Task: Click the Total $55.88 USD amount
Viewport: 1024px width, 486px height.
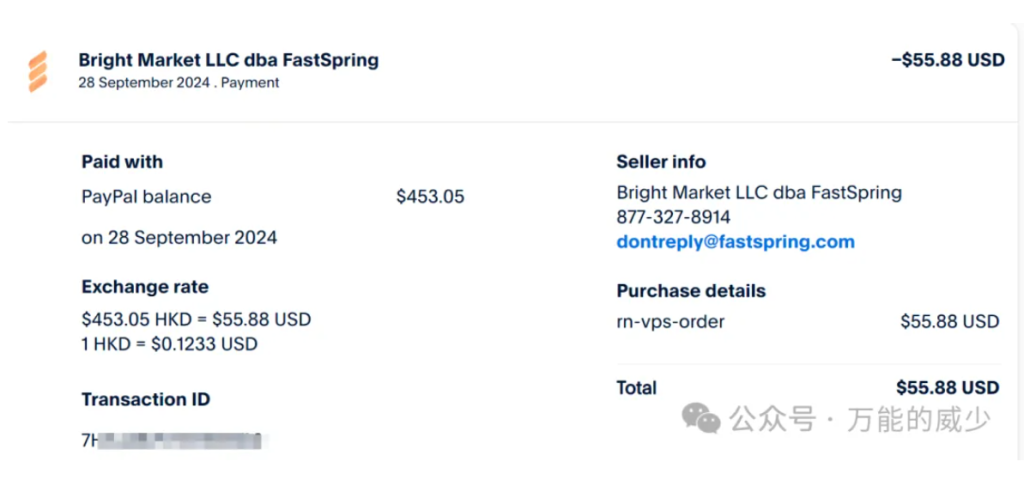Action: pos(948,388)
